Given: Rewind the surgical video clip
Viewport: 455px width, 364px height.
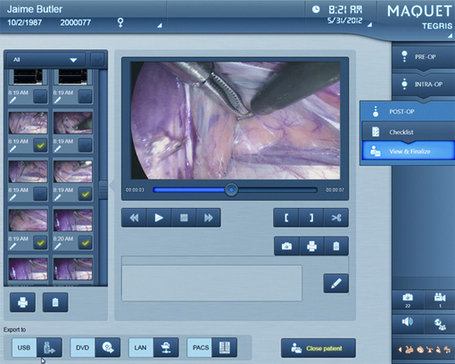Looking at the screenshot, I should (134, 218).
